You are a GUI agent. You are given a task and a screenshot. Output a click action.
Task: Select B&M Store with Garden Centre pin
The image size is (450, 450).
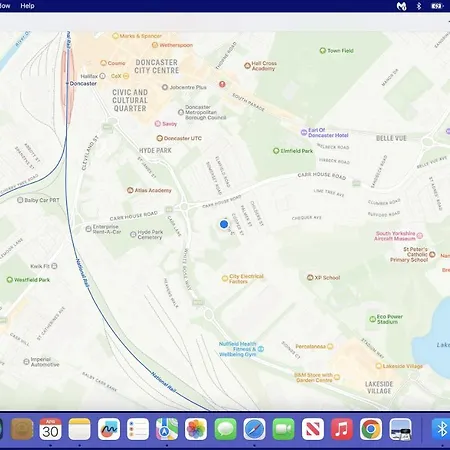pos(337,377)
